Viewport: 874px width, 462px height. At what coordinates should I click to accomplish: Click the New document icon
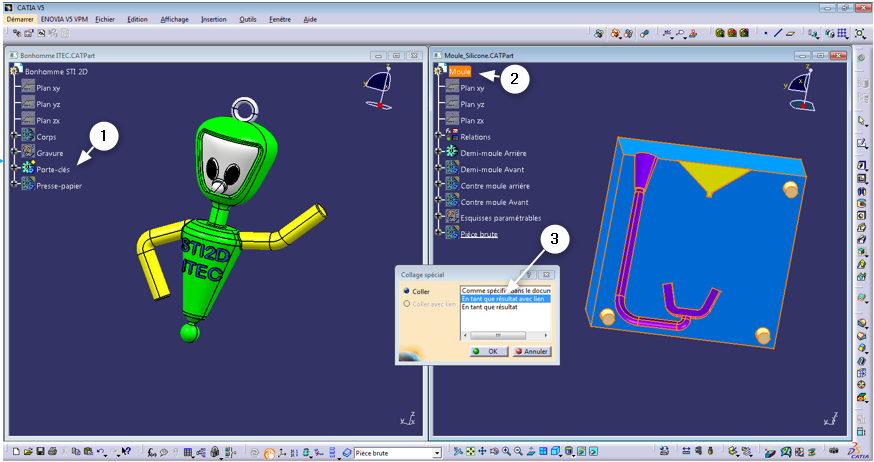[x=16, y=452]
